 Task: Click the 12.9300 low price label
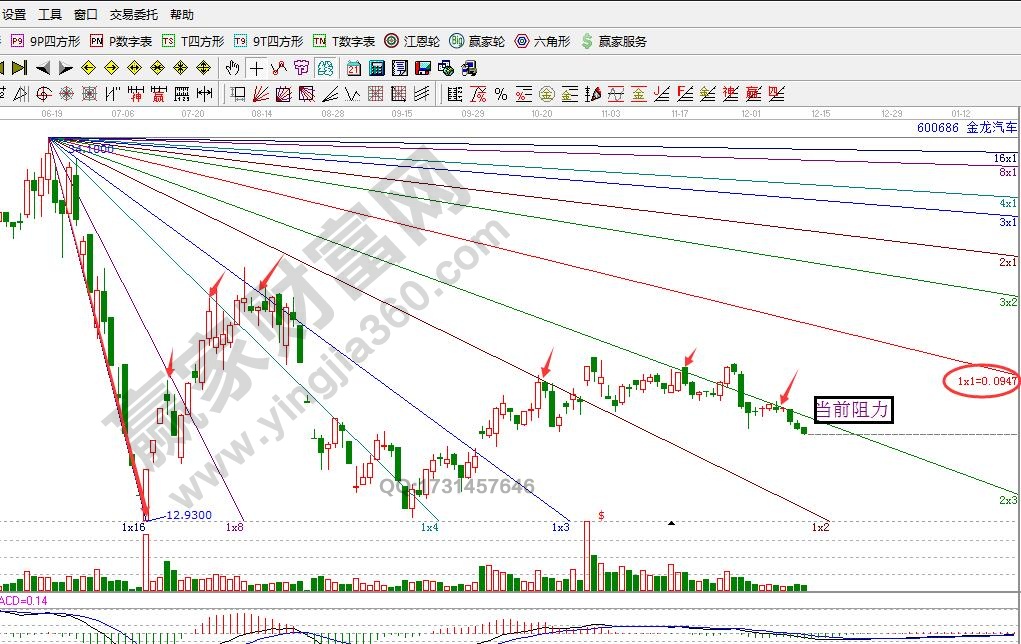coord(189,515)
